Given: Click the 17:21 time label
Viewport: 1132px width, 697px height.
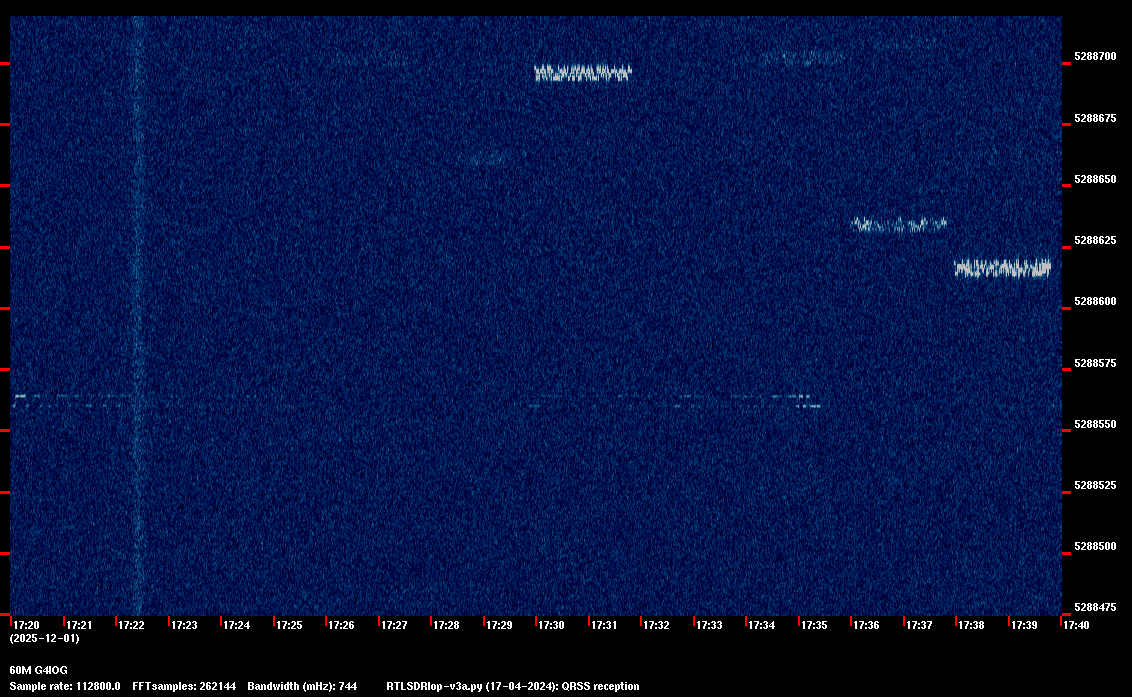Looking at the screenshot, I should (x=79, y=625).
